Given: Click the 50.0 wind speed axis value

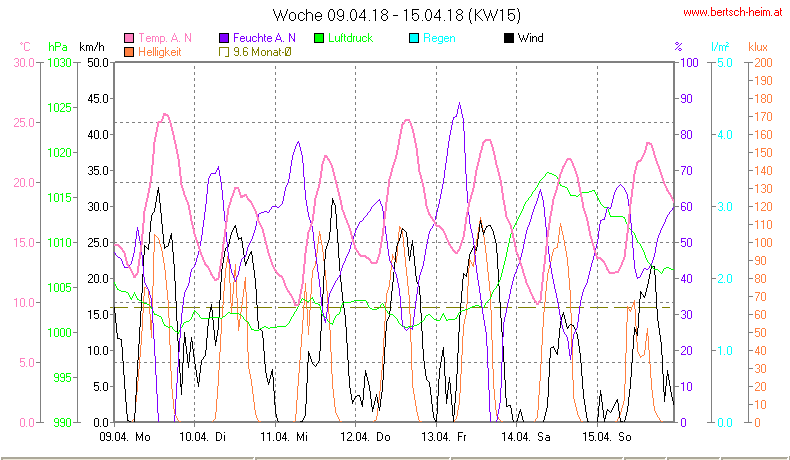Looking at the screenshot, I should 98,63.
